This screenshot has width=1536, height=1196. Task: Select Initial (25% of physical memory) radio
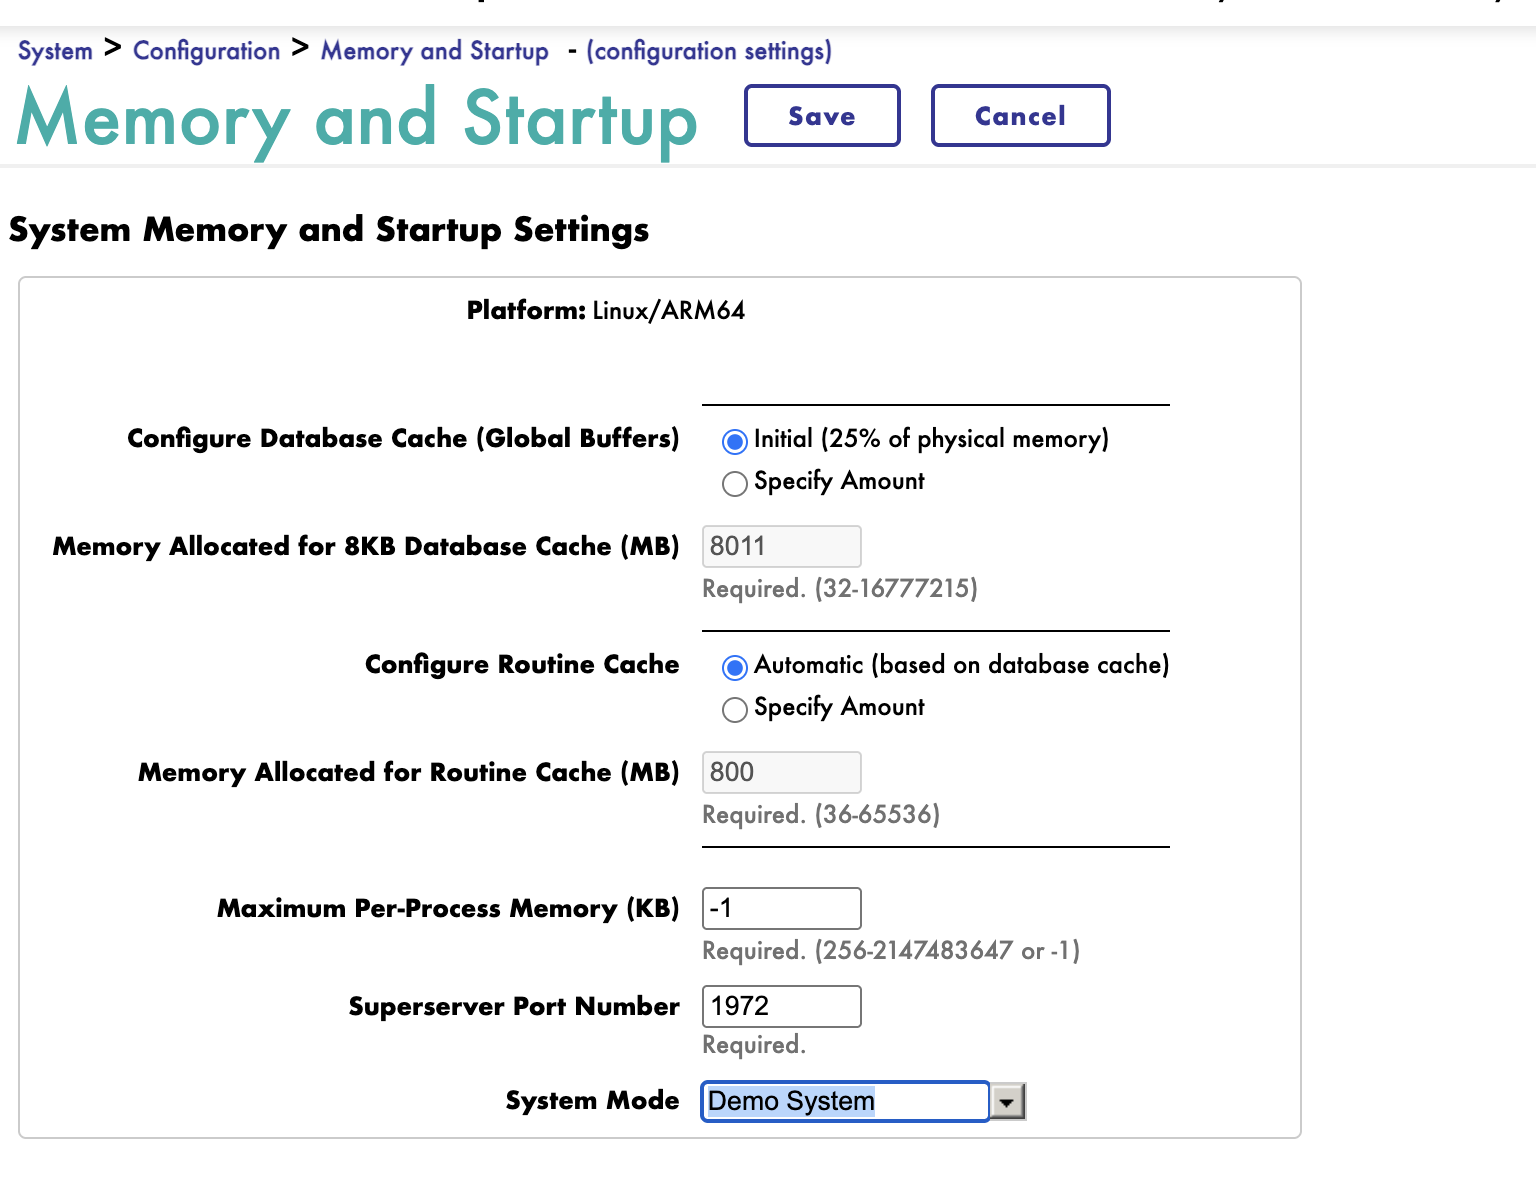point(735,441)
